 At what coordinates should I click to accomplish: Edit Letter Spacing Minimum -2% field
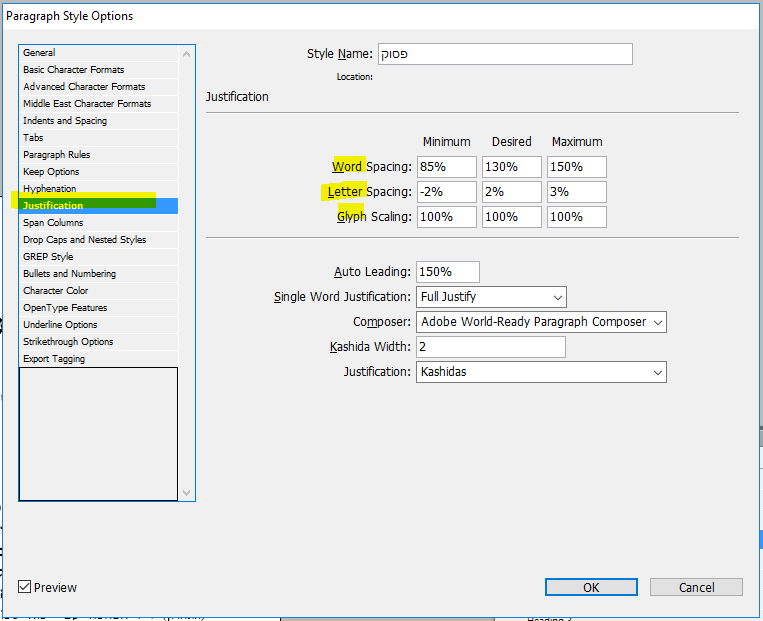447,192
